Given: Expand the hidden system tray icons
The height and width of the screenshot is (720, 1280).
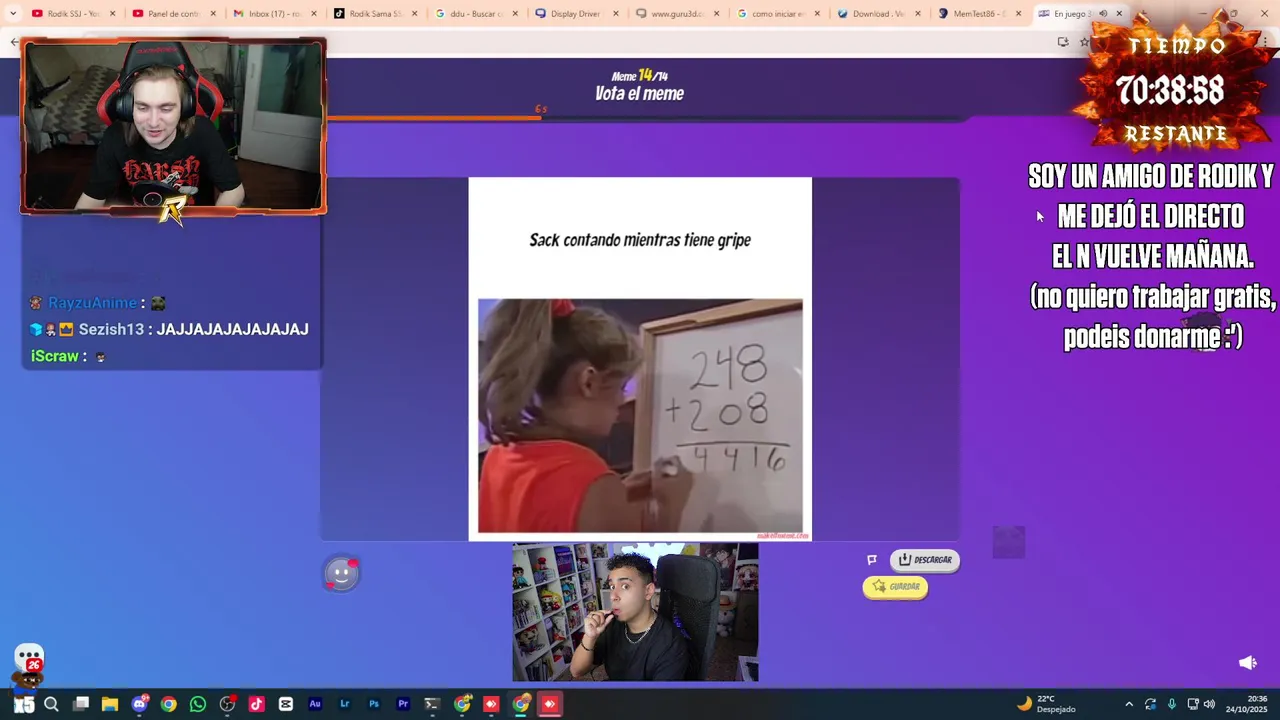Looking at the screenshot, I should [x=1129, y=704].
